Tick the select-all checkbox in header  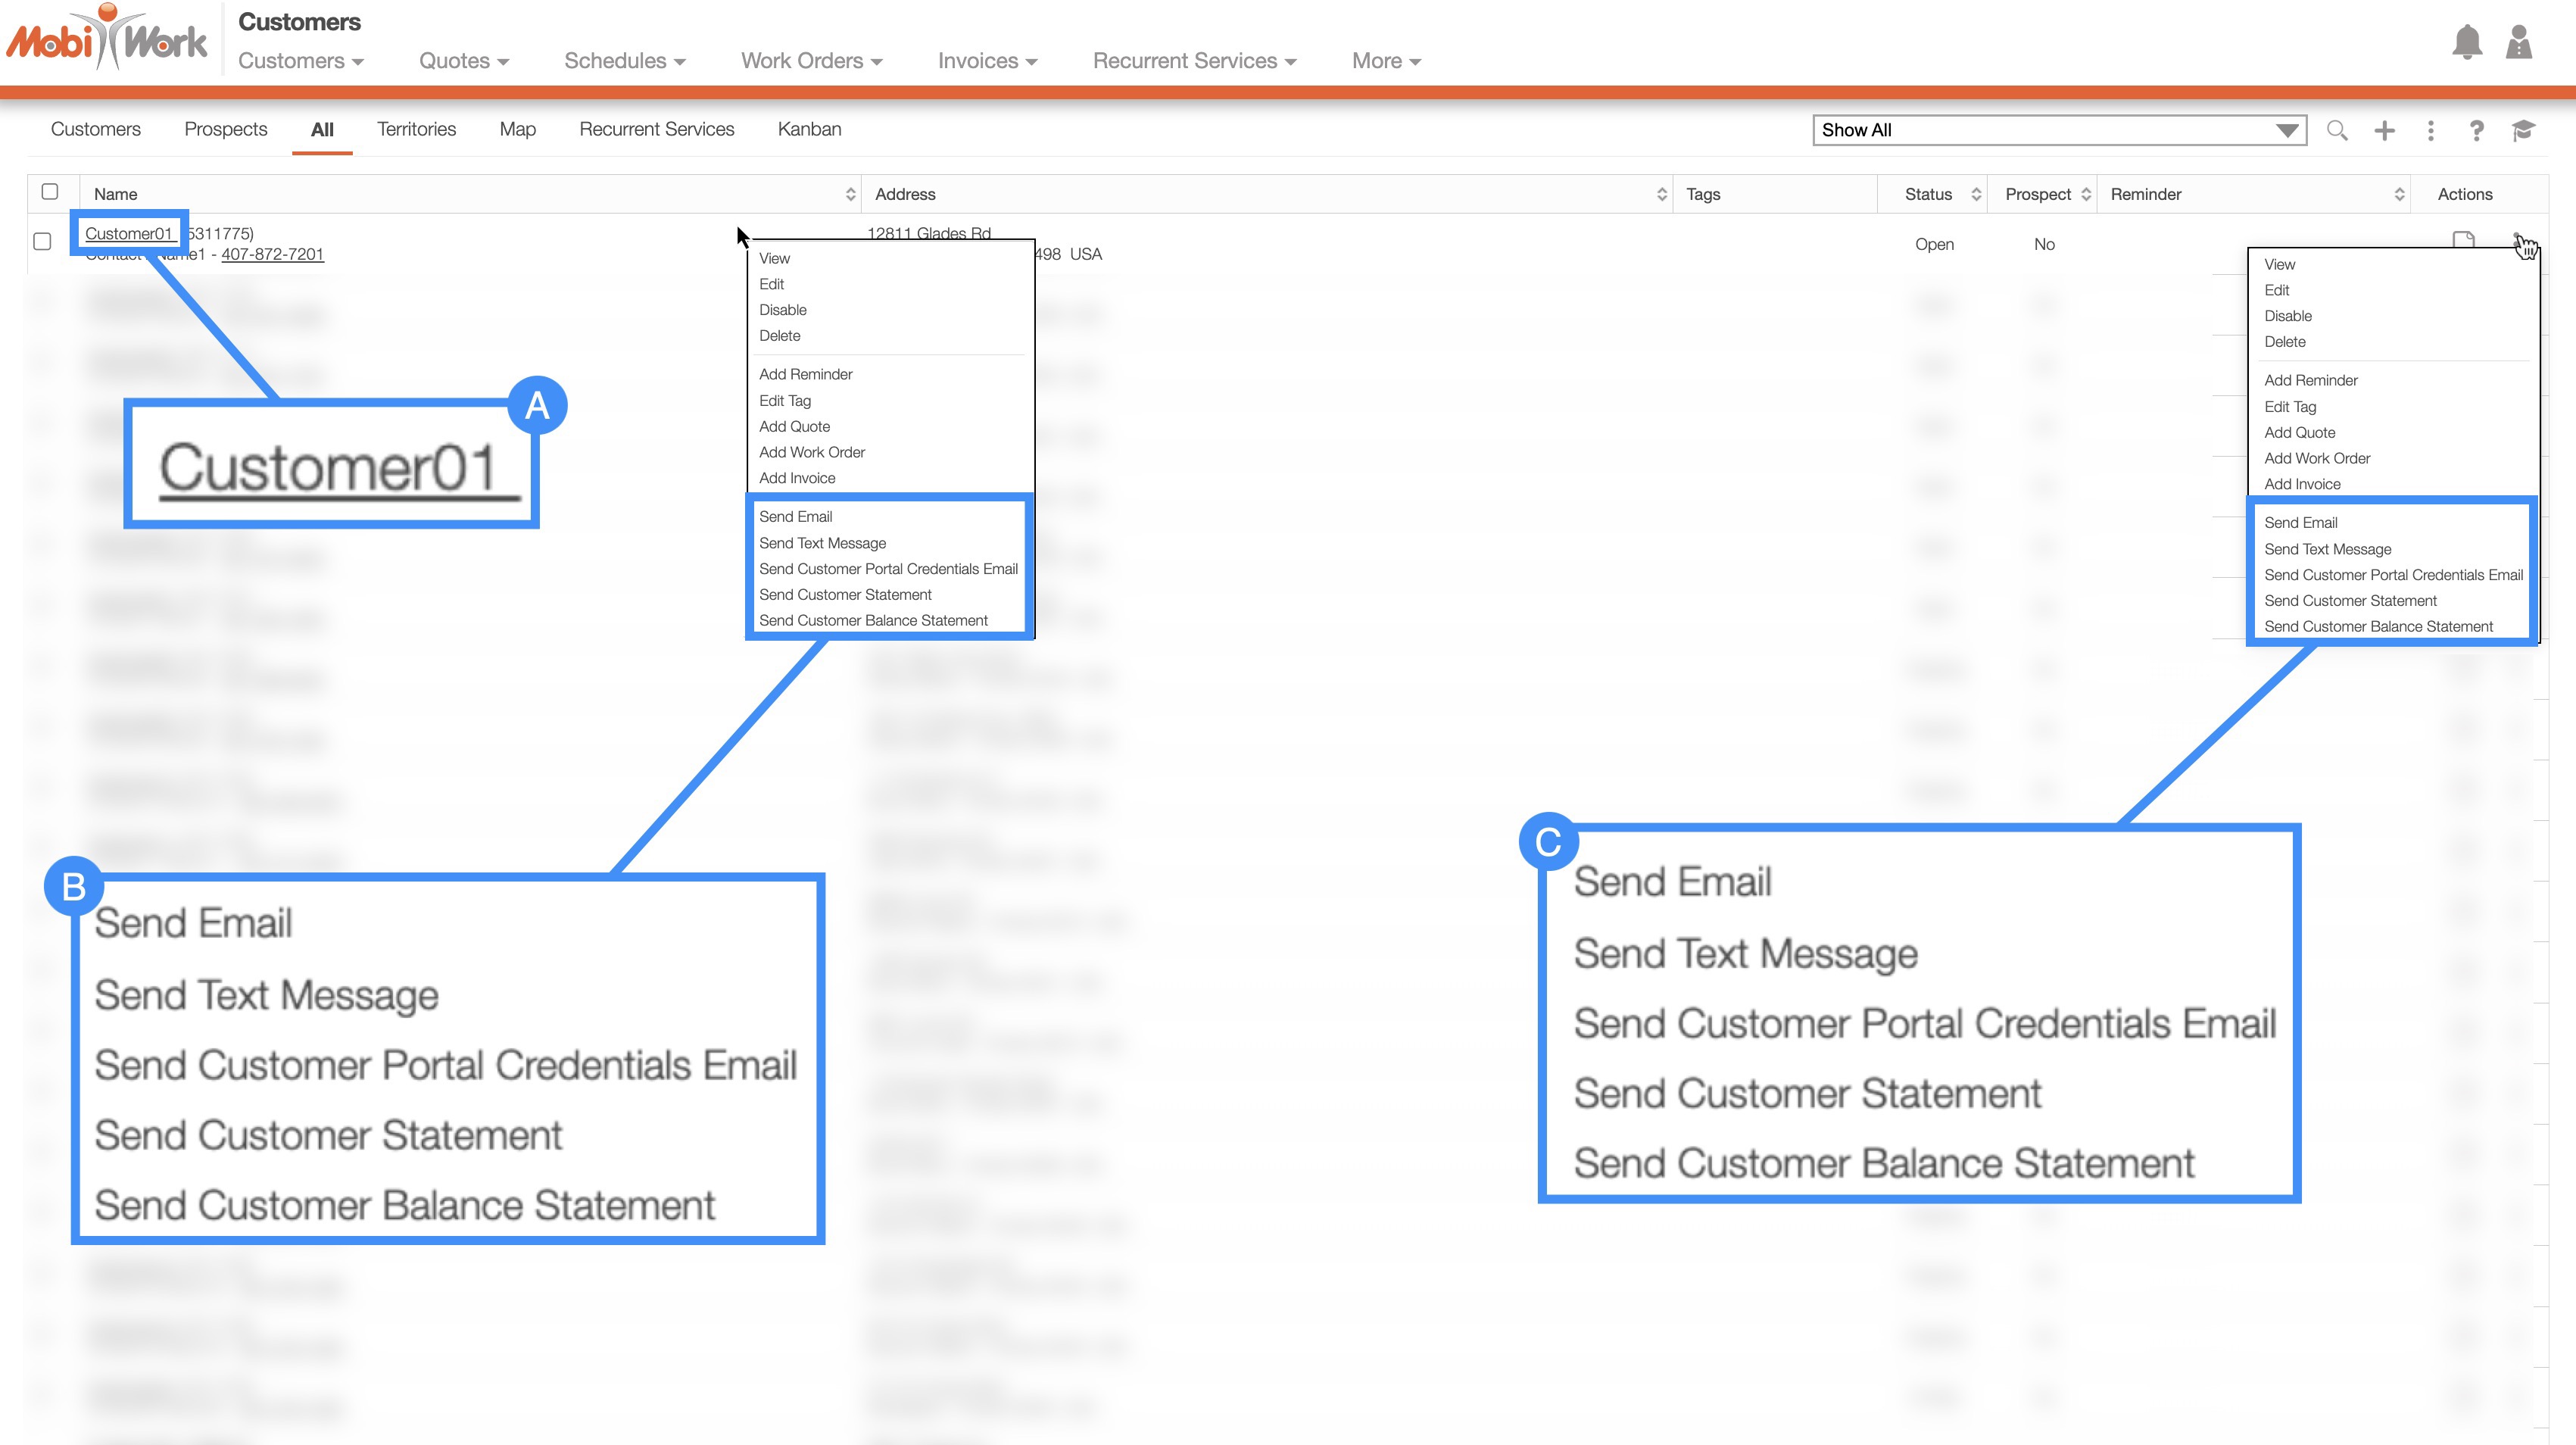pyautogui.click(x=50, y=192)
